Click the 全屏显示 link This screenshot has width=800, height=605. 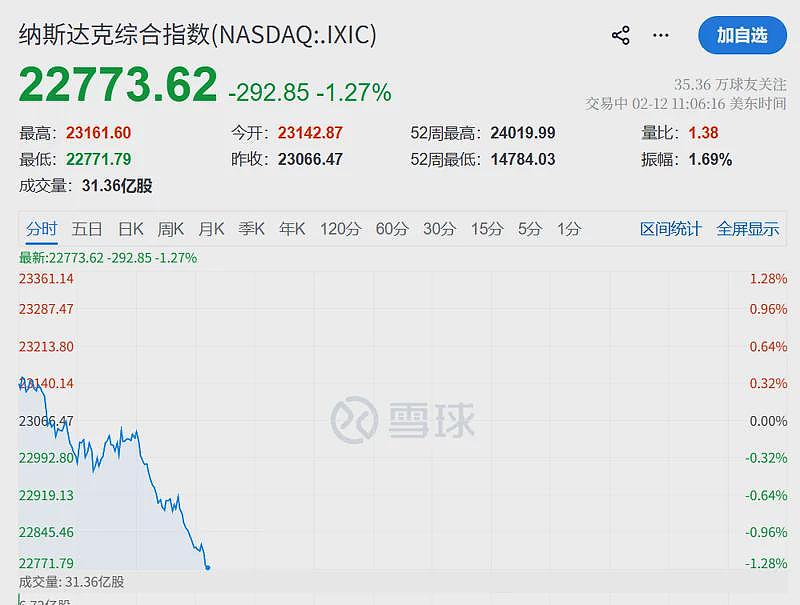747,229
